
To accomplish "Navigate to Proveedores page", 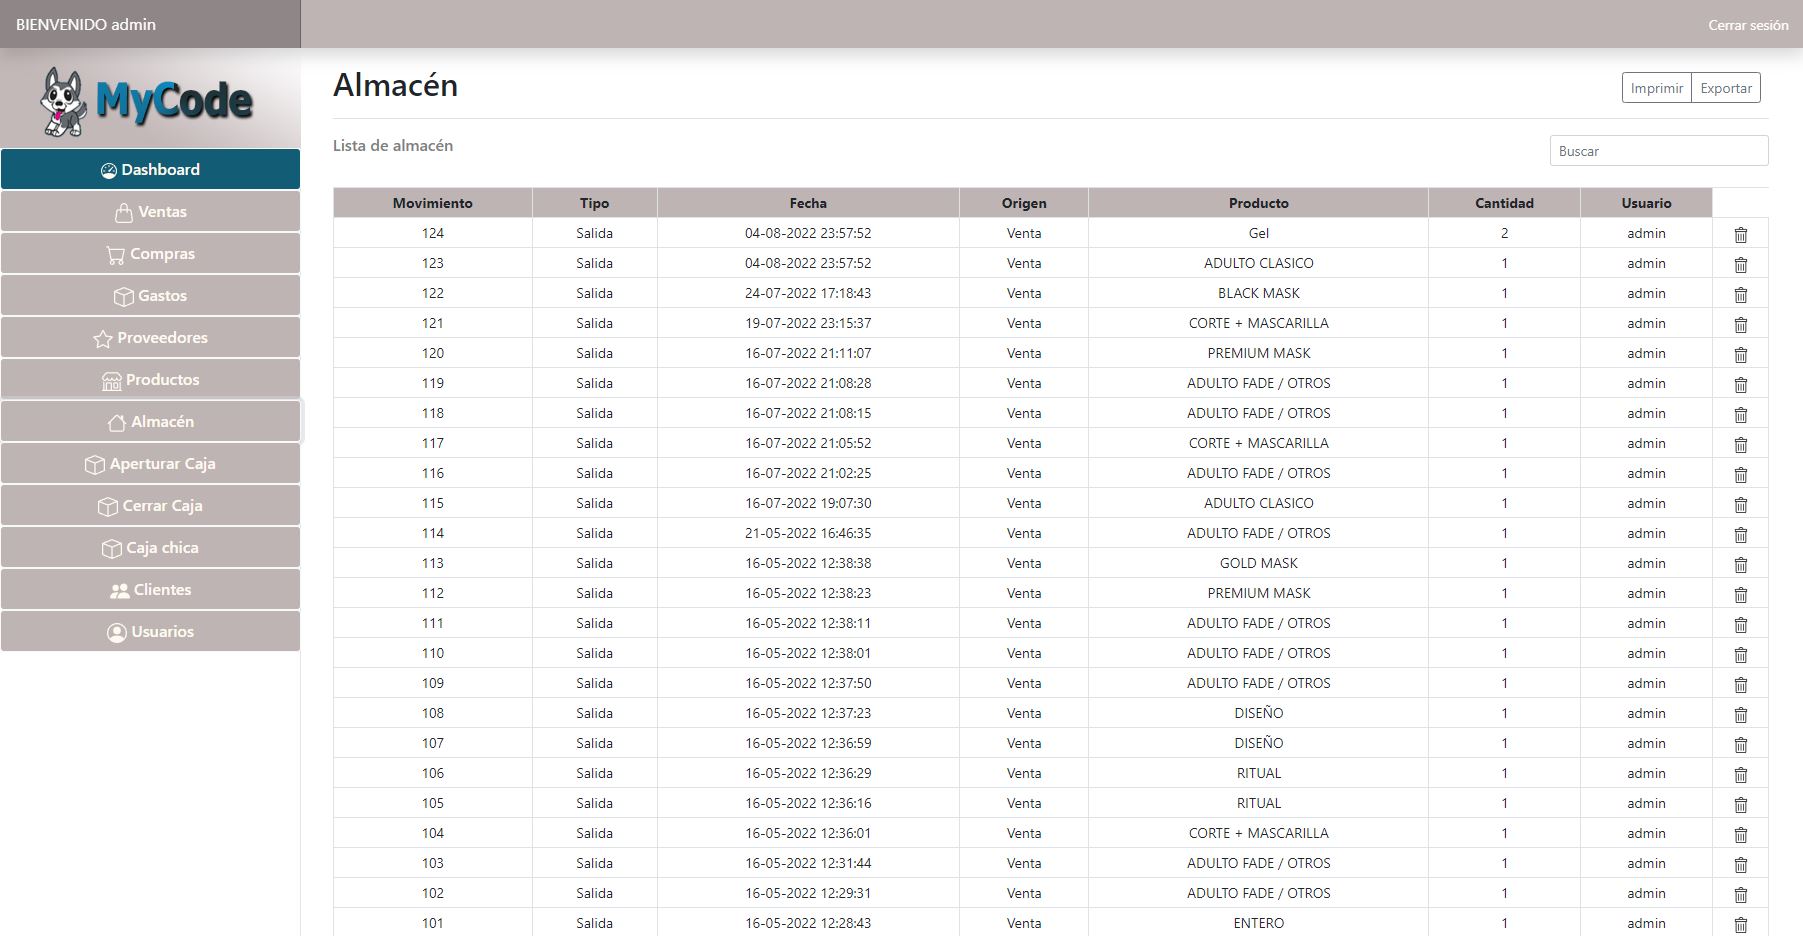I will coord(150,337).
